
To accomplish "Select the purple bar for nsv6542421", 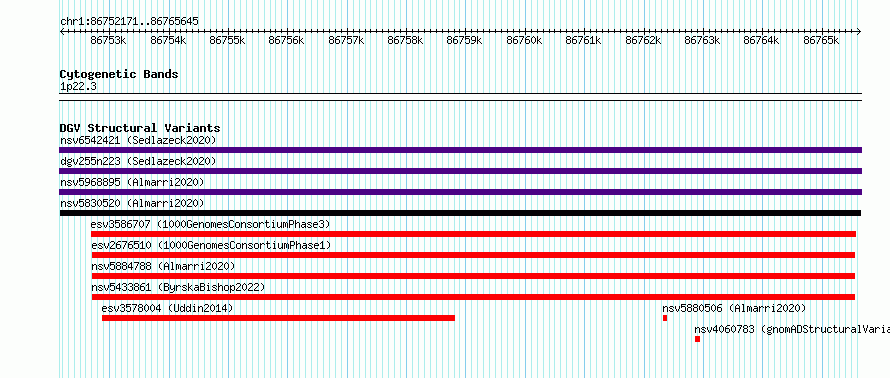I will 460,150.
